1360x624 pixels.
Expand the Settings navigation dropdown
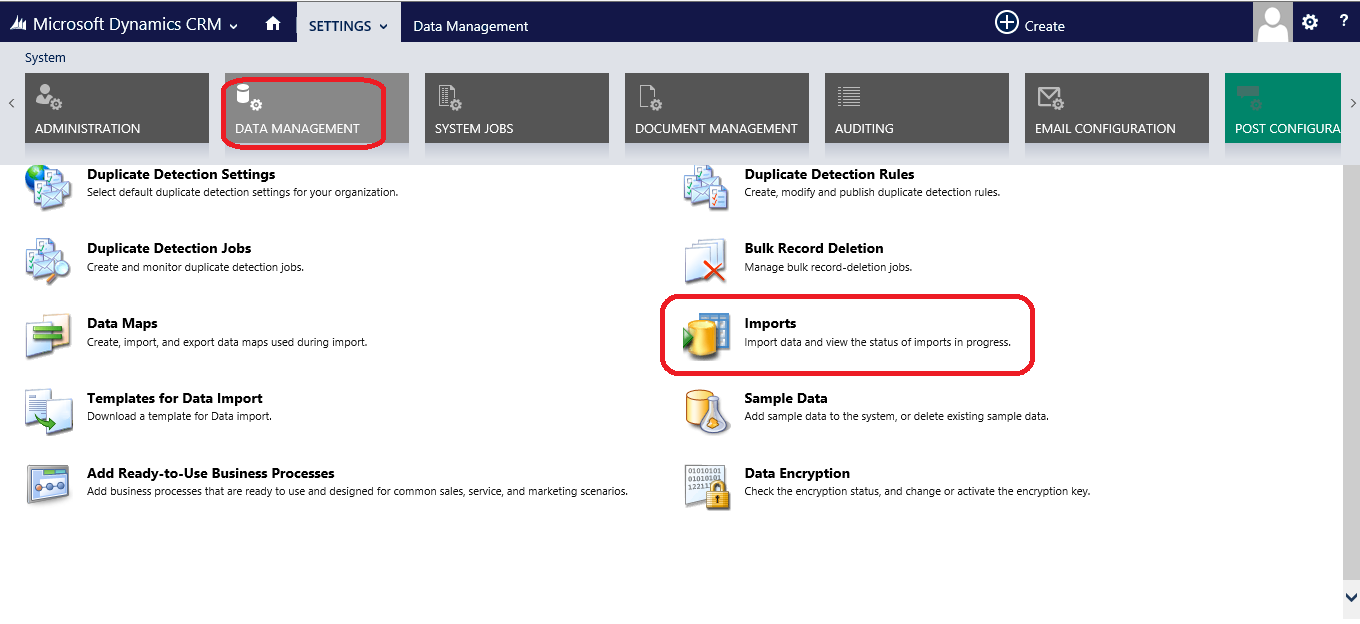tap(384, 27)
